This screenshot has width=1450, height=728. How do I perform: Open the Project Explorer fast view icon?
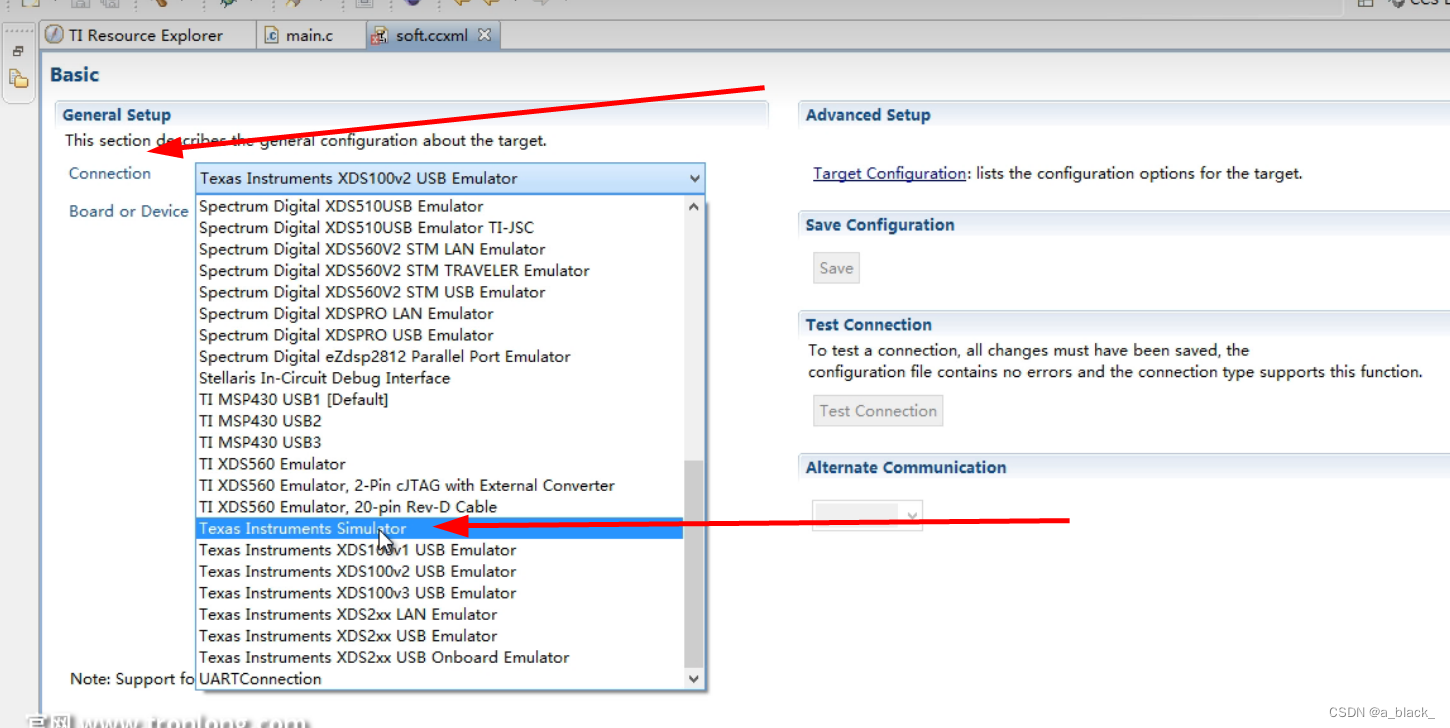click(x=18, y=78)
